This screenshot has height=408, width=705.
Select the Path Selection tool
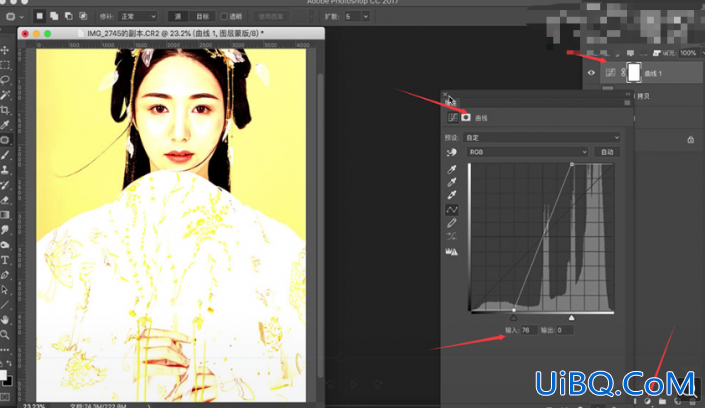(x=5, y=290)
